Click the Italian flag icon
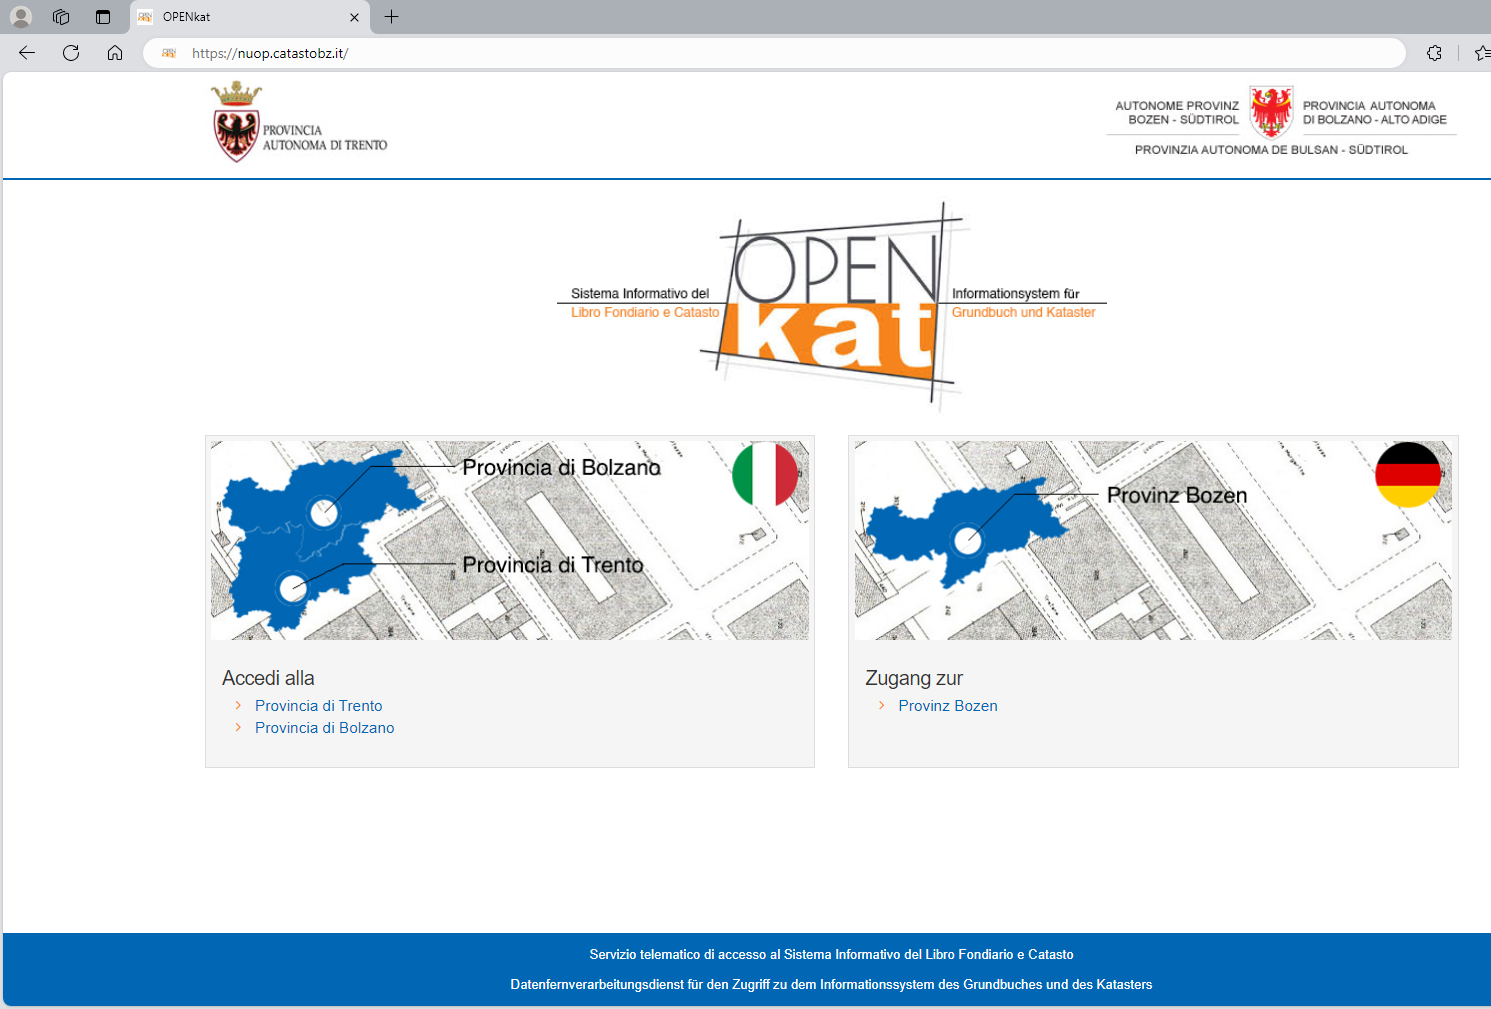This screenshot has width=1491, height=1009. 765,474
